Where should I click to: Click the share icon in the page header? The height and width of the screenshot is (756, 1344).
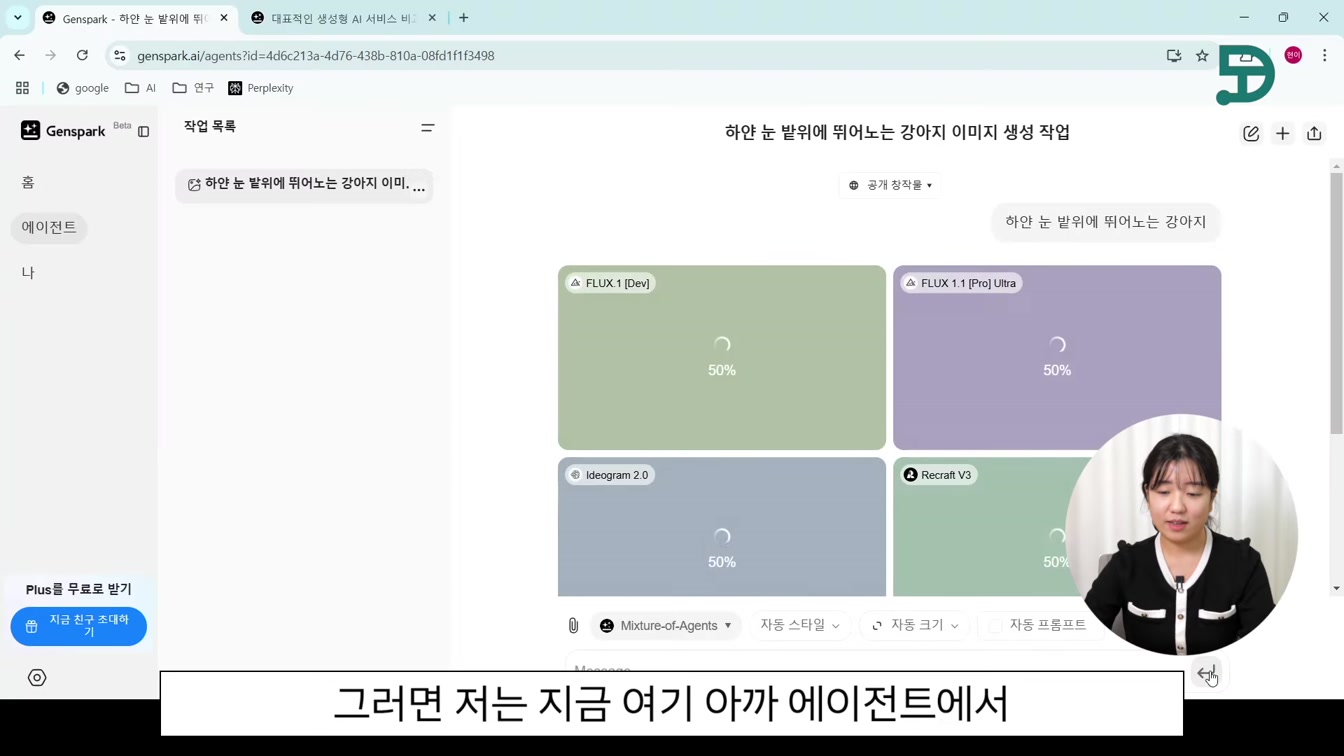tap(1314, 133)
